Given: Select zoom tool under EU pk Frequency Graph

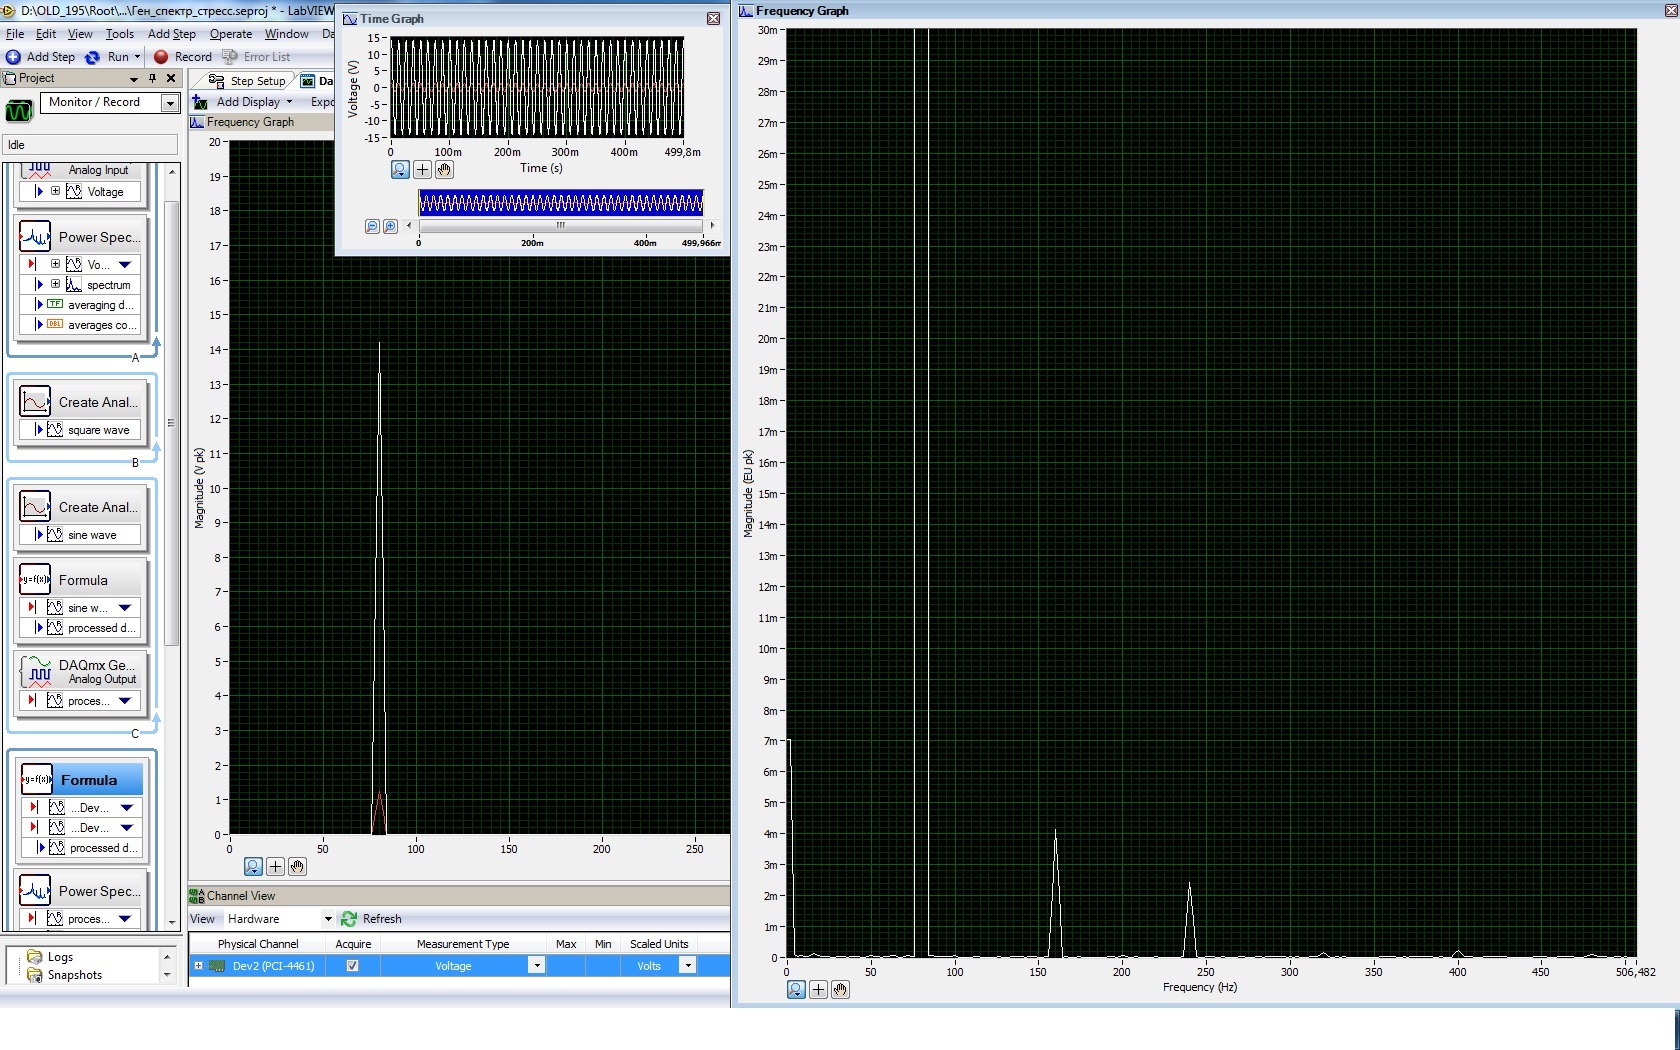Looking at the screenshot, I should pyautogui.click(x=796, y=990).
